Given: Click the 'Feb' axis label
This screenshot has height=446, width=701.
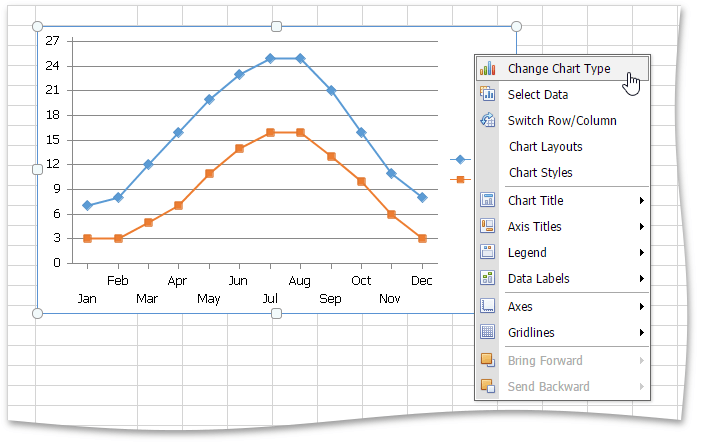Looking at the screenshot, I should 118,281.
